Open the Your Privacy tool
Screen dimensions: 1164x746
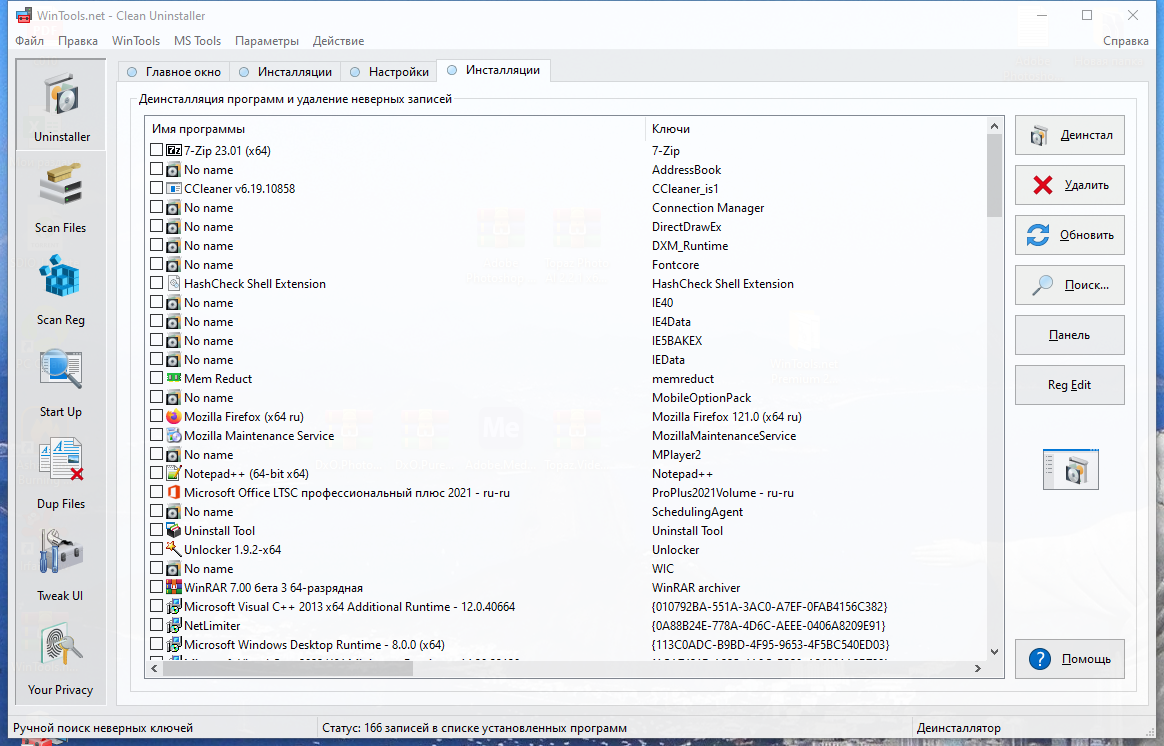[61, 659]
